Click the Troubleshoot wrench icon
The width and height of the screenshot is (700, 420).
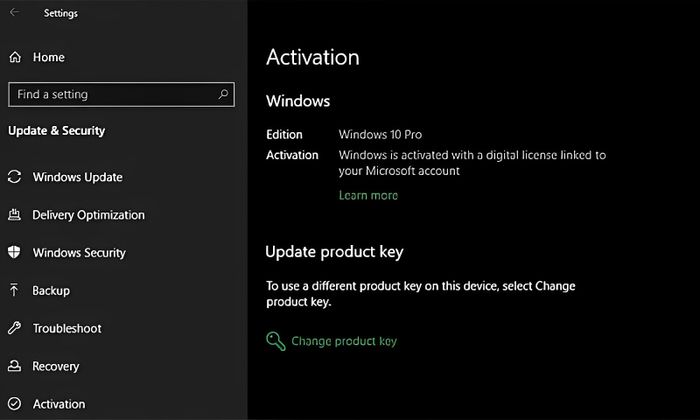click(x=14, y=328)
